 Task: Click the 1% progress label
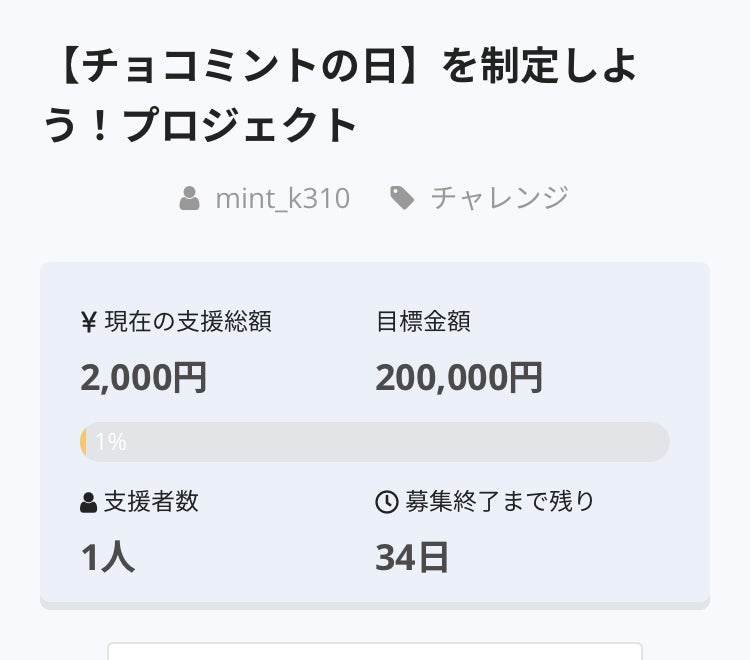point(111,442)
